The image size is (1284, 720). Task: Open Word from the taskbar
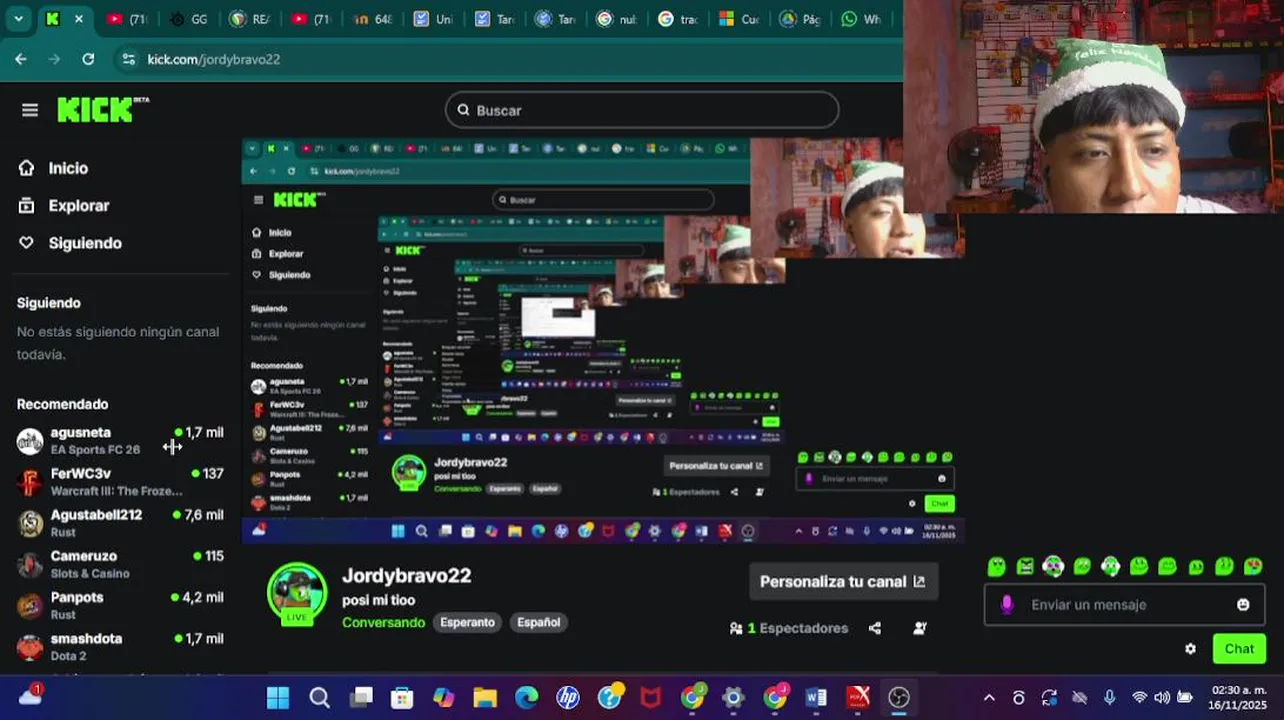coord(816,697)
